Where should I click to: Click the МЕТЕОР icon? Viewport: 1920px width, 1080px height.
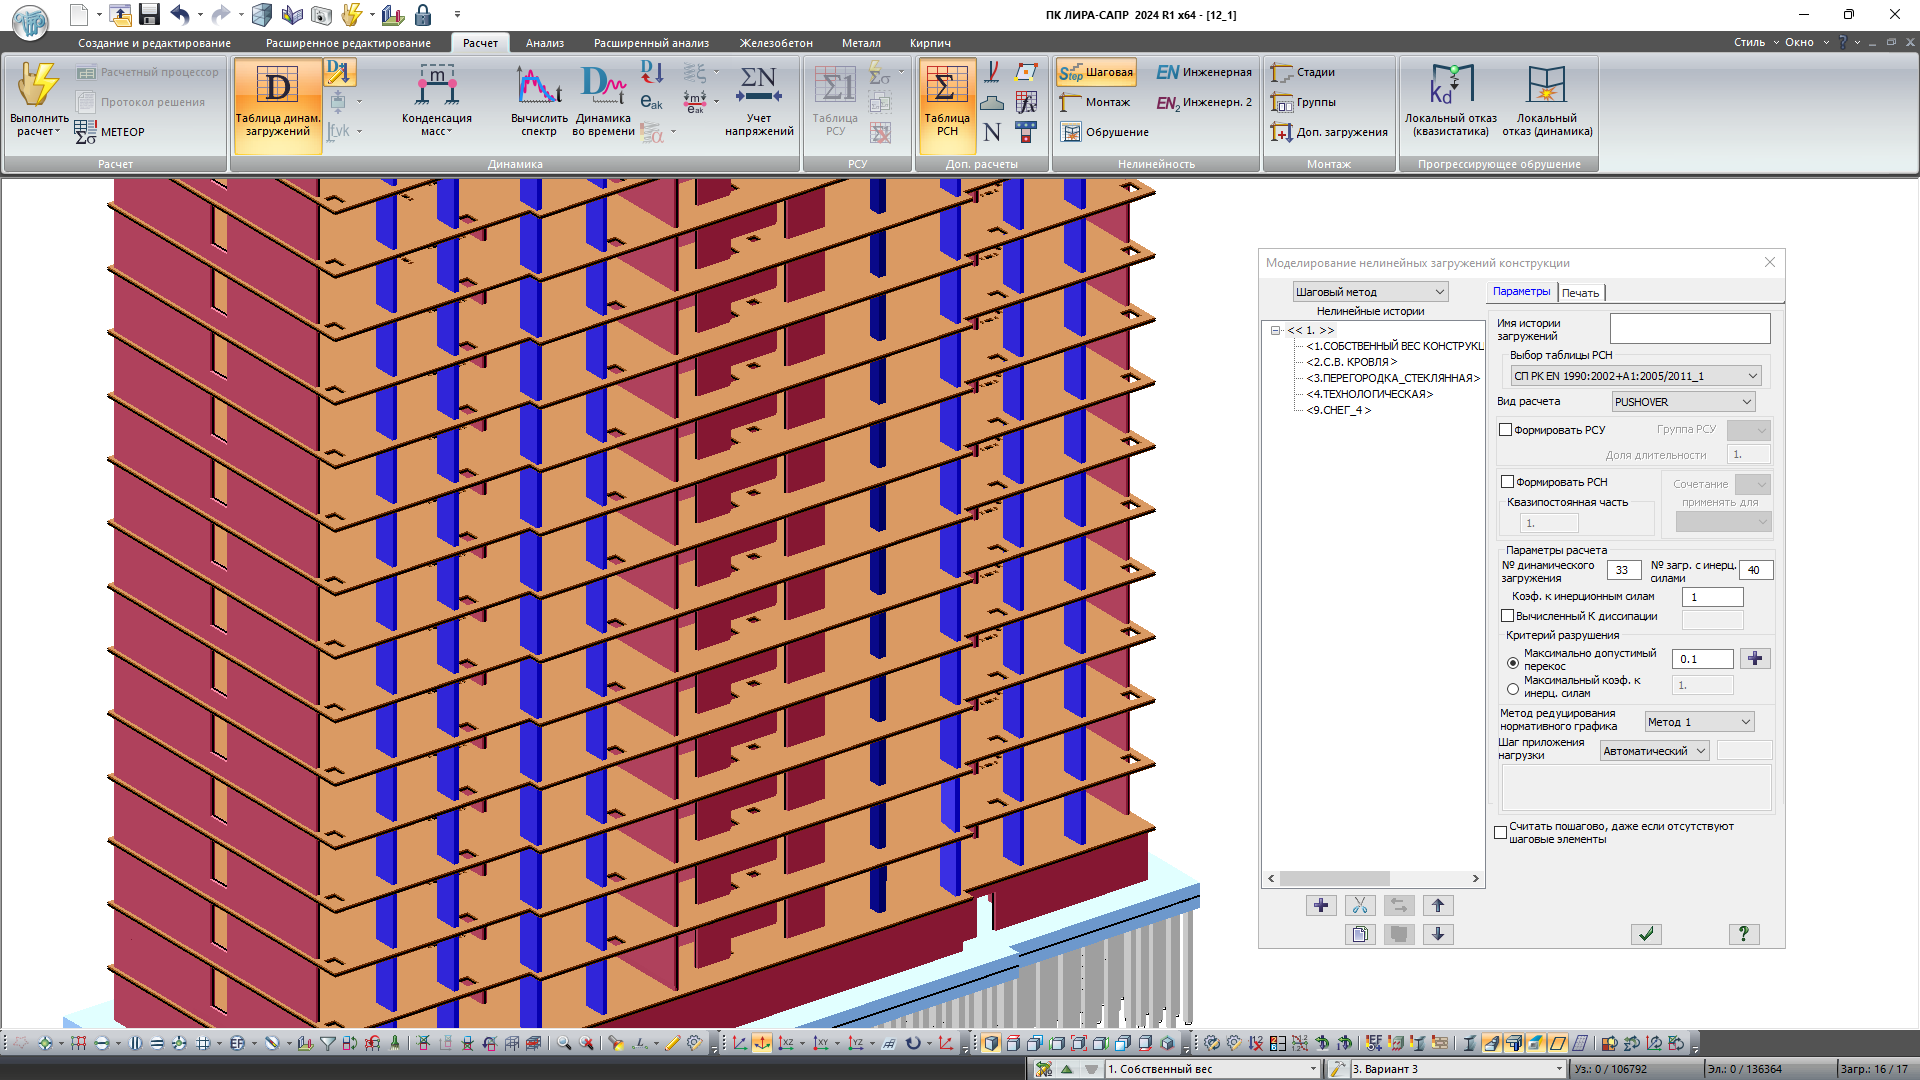pyautogui.click(x=86, y=132)
